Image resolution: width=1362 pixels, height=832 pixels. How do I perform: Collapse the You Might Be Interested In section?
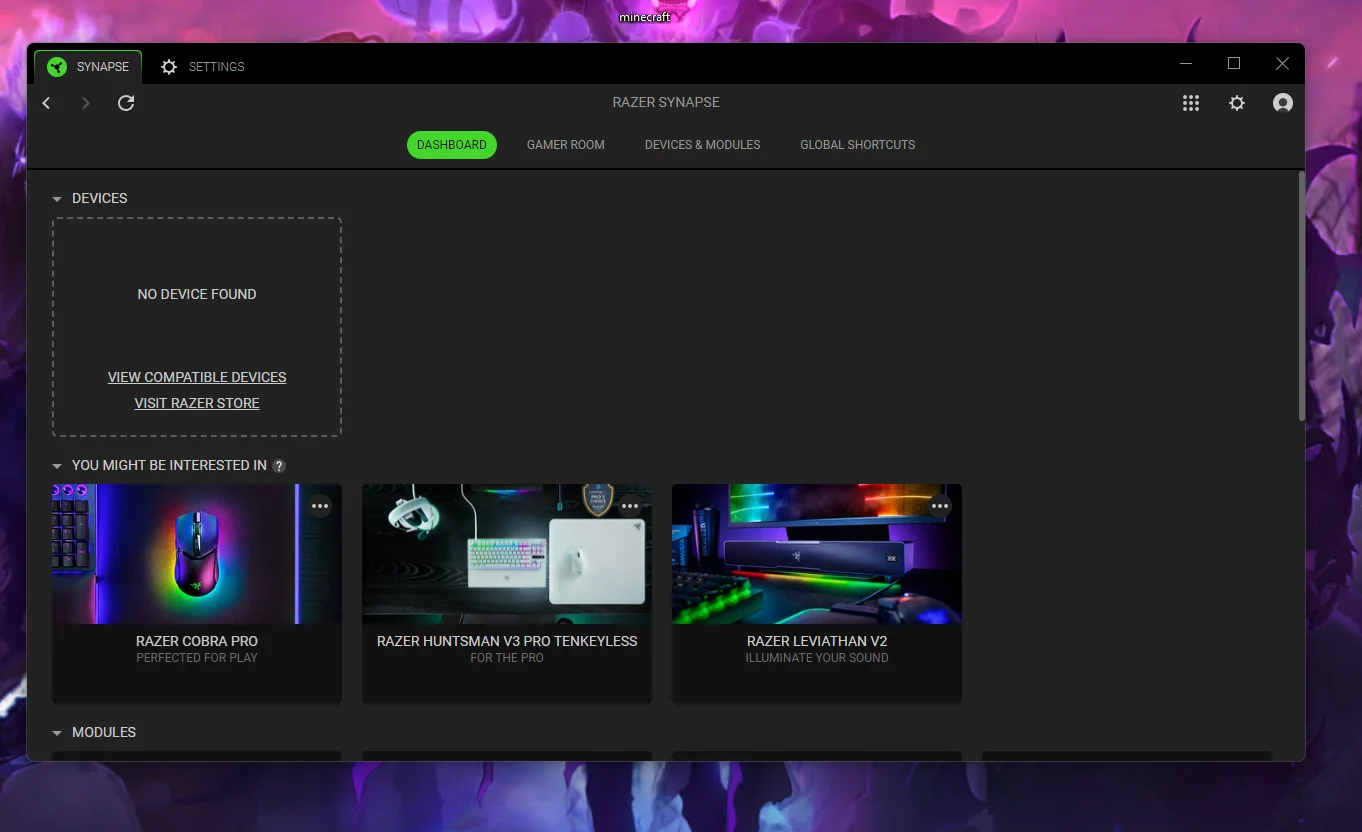tap(57, 466)
